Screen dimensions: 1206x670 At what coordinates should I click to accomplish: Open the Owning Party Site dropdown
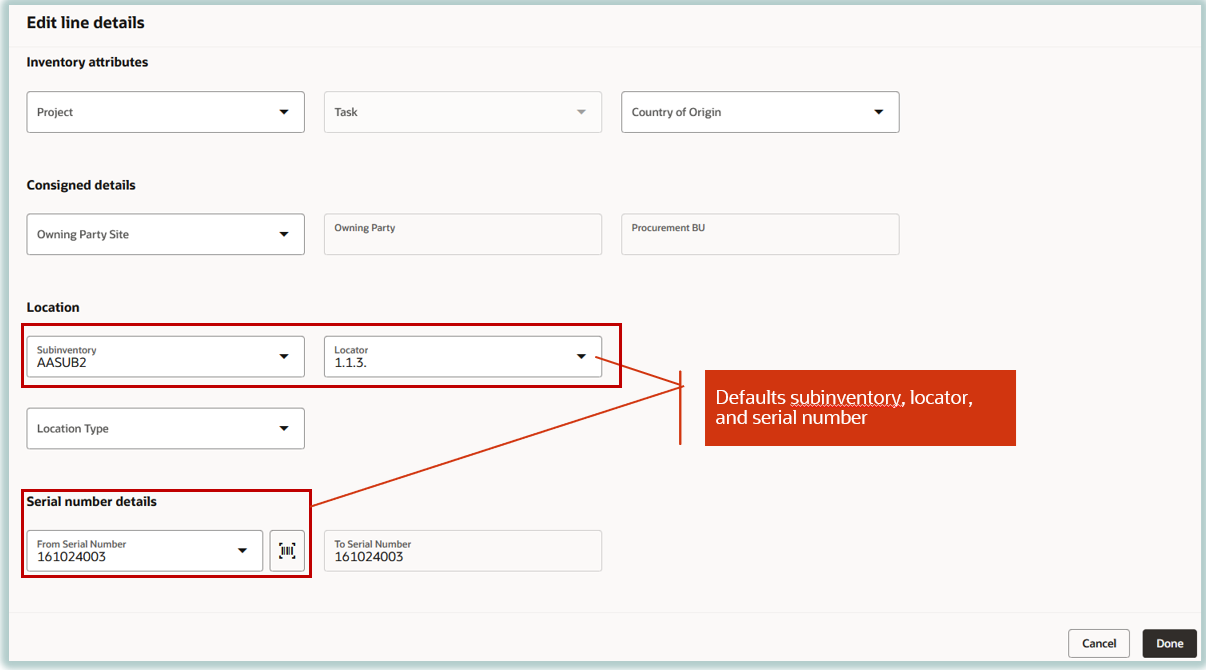[x=166, y=234]
